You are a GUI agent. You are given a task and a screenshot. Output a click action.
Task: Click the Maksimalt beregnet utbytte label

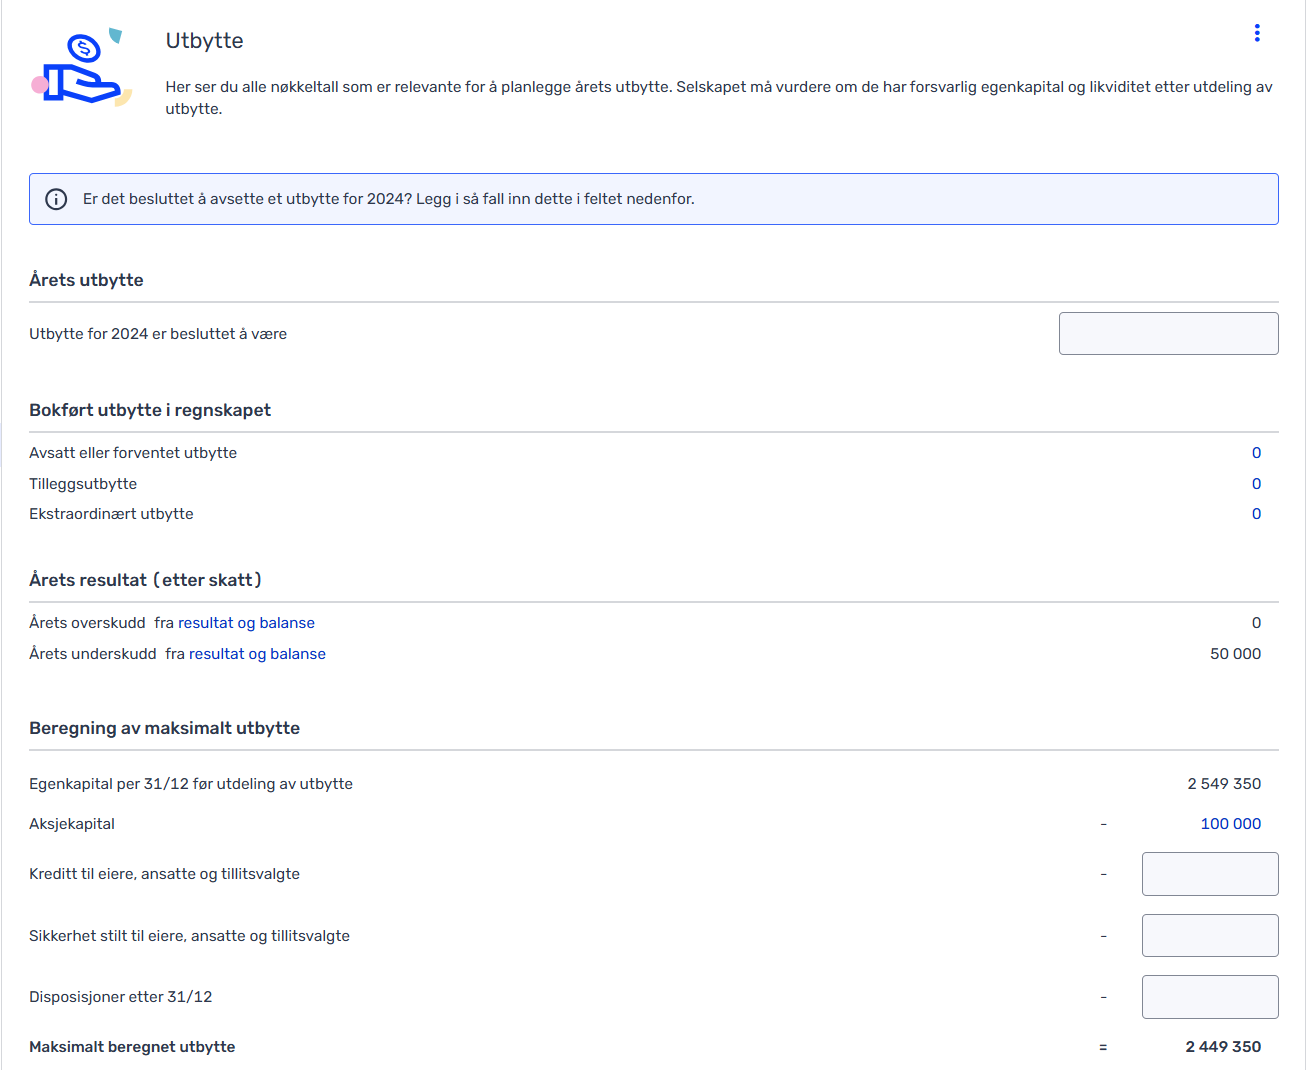tap(132, 1047)
